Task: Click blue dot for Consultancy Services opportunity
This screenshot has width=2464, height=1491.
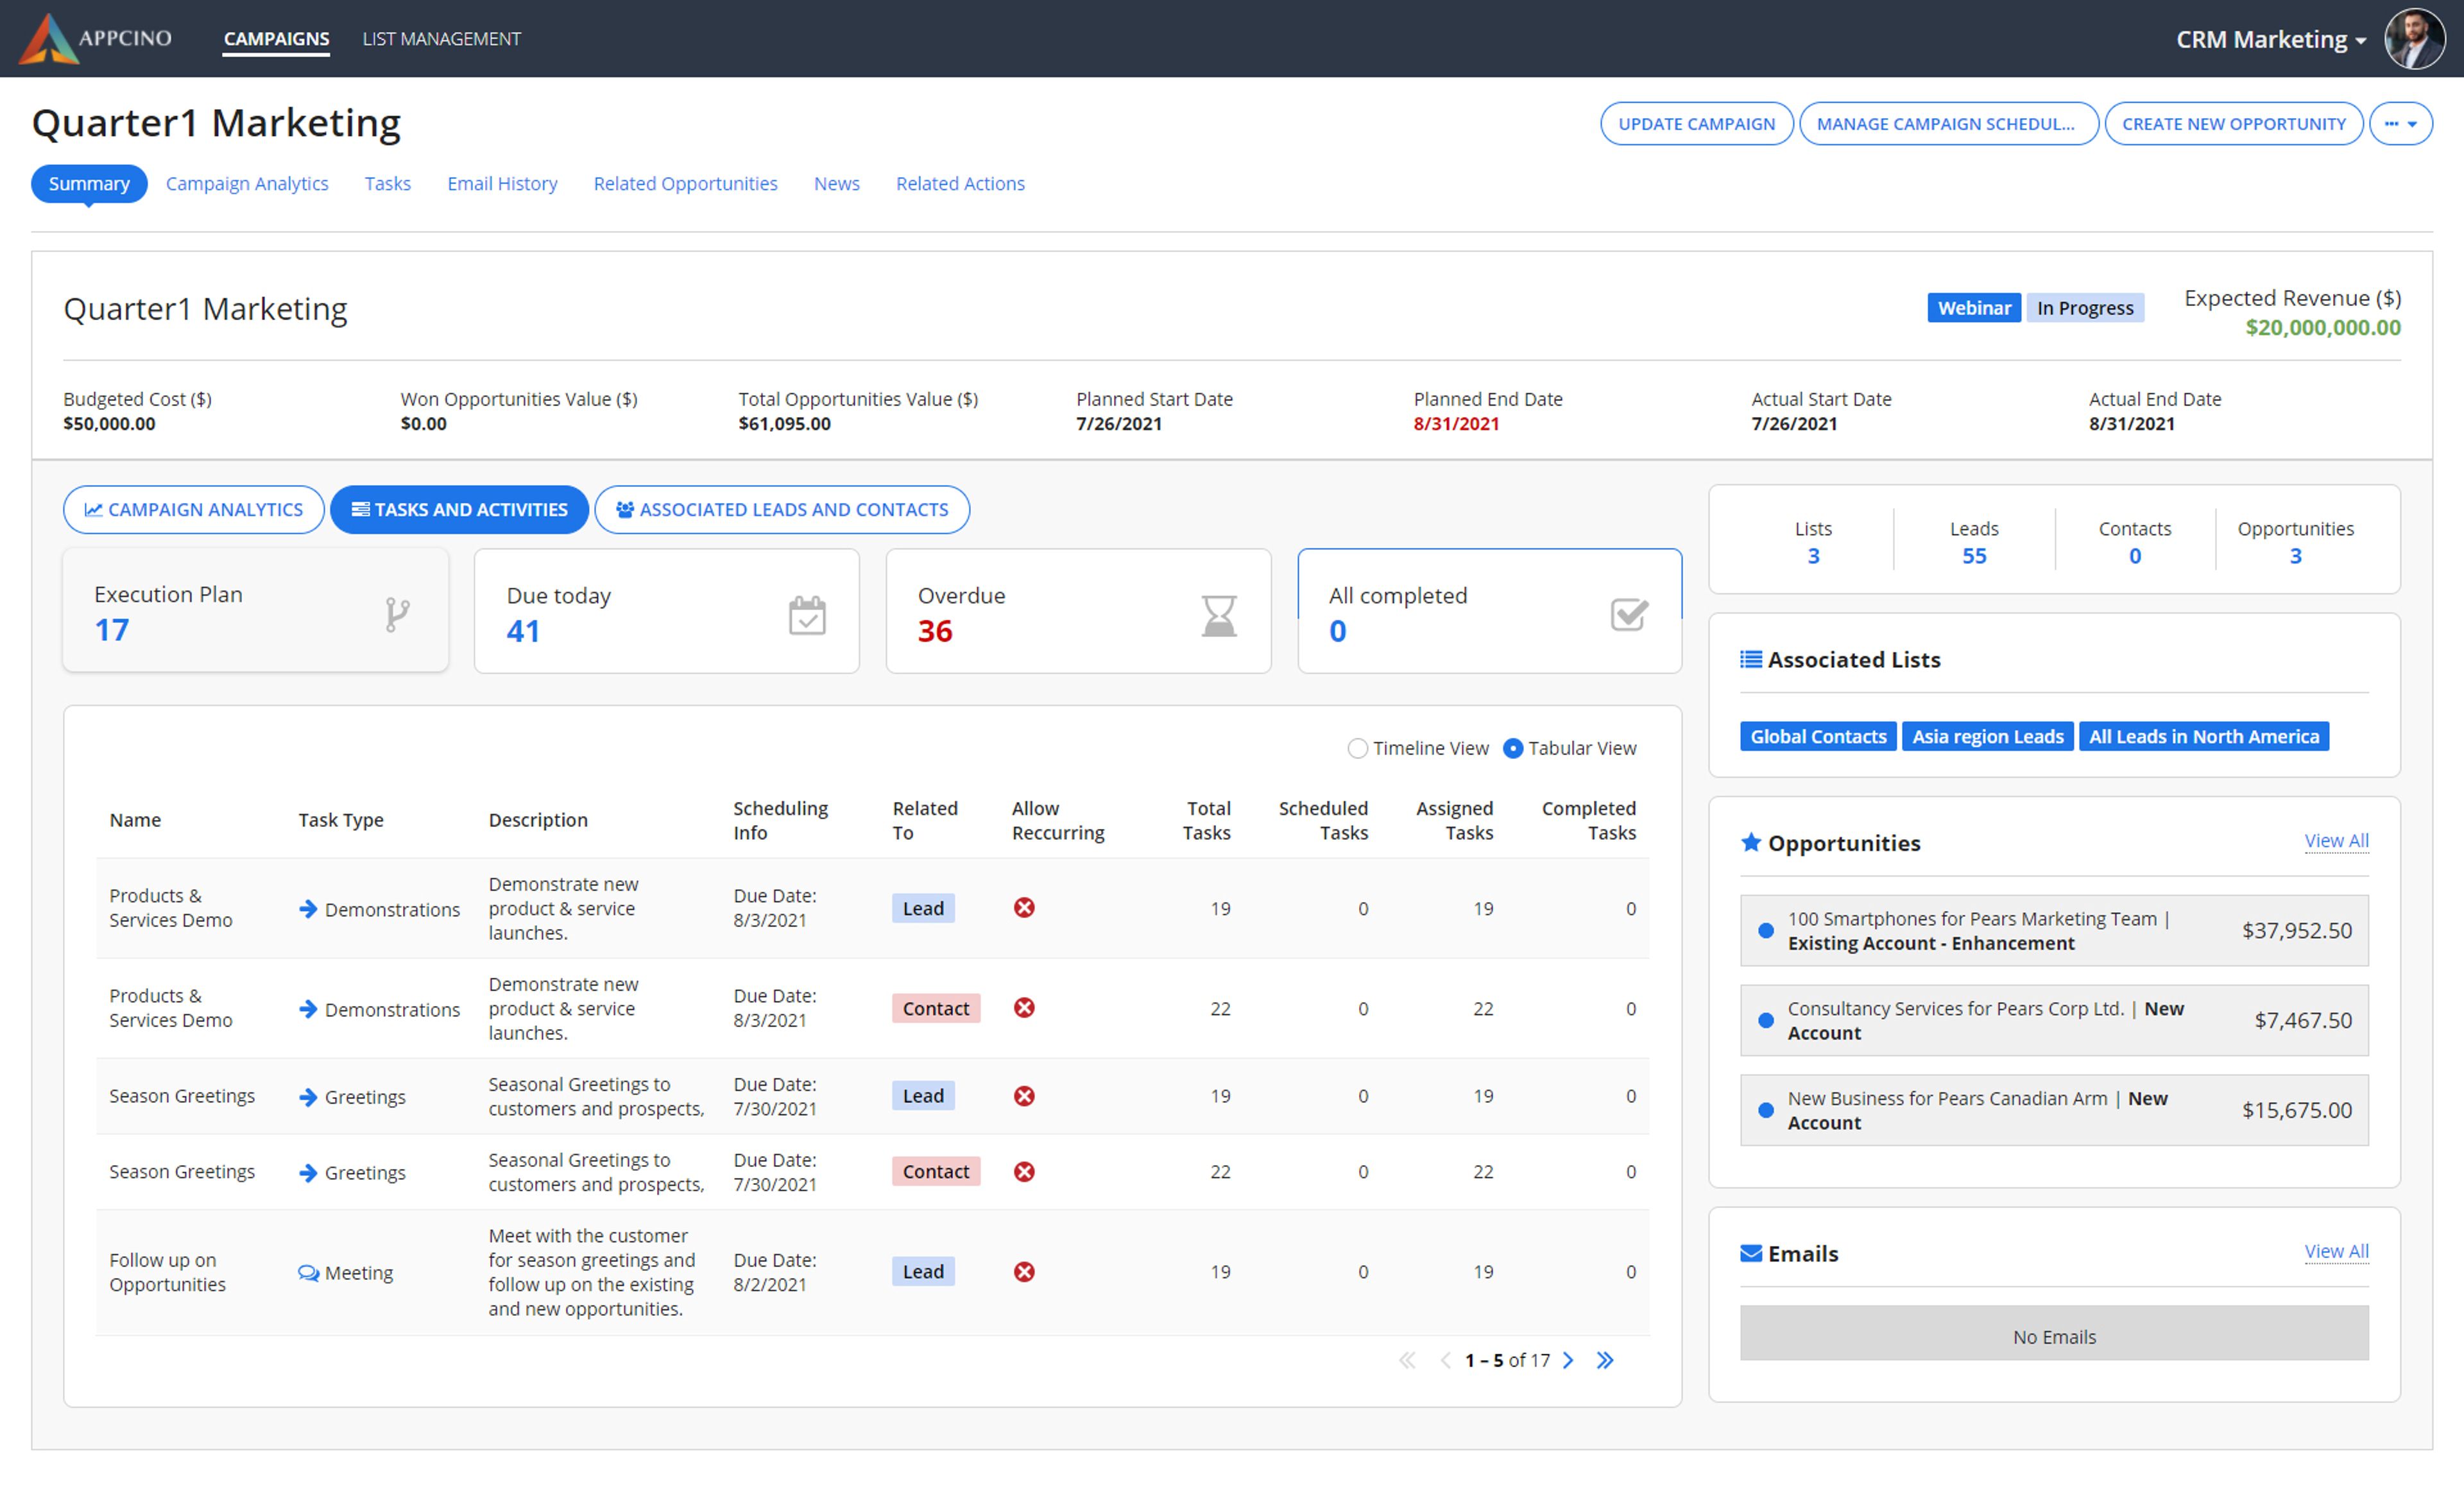Action: (x=1766, y=1021)
